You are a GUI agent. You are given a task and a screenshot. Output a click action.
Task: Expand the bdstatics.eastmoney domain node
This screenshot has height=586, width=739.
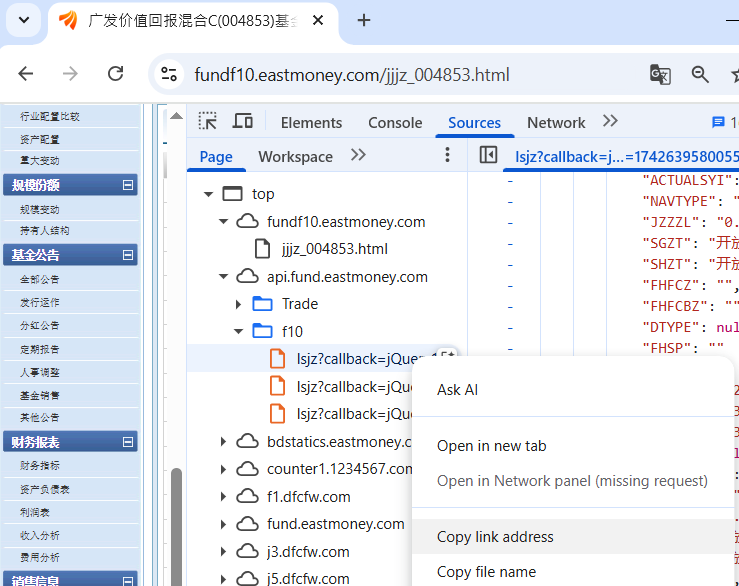tap(223, 442)
